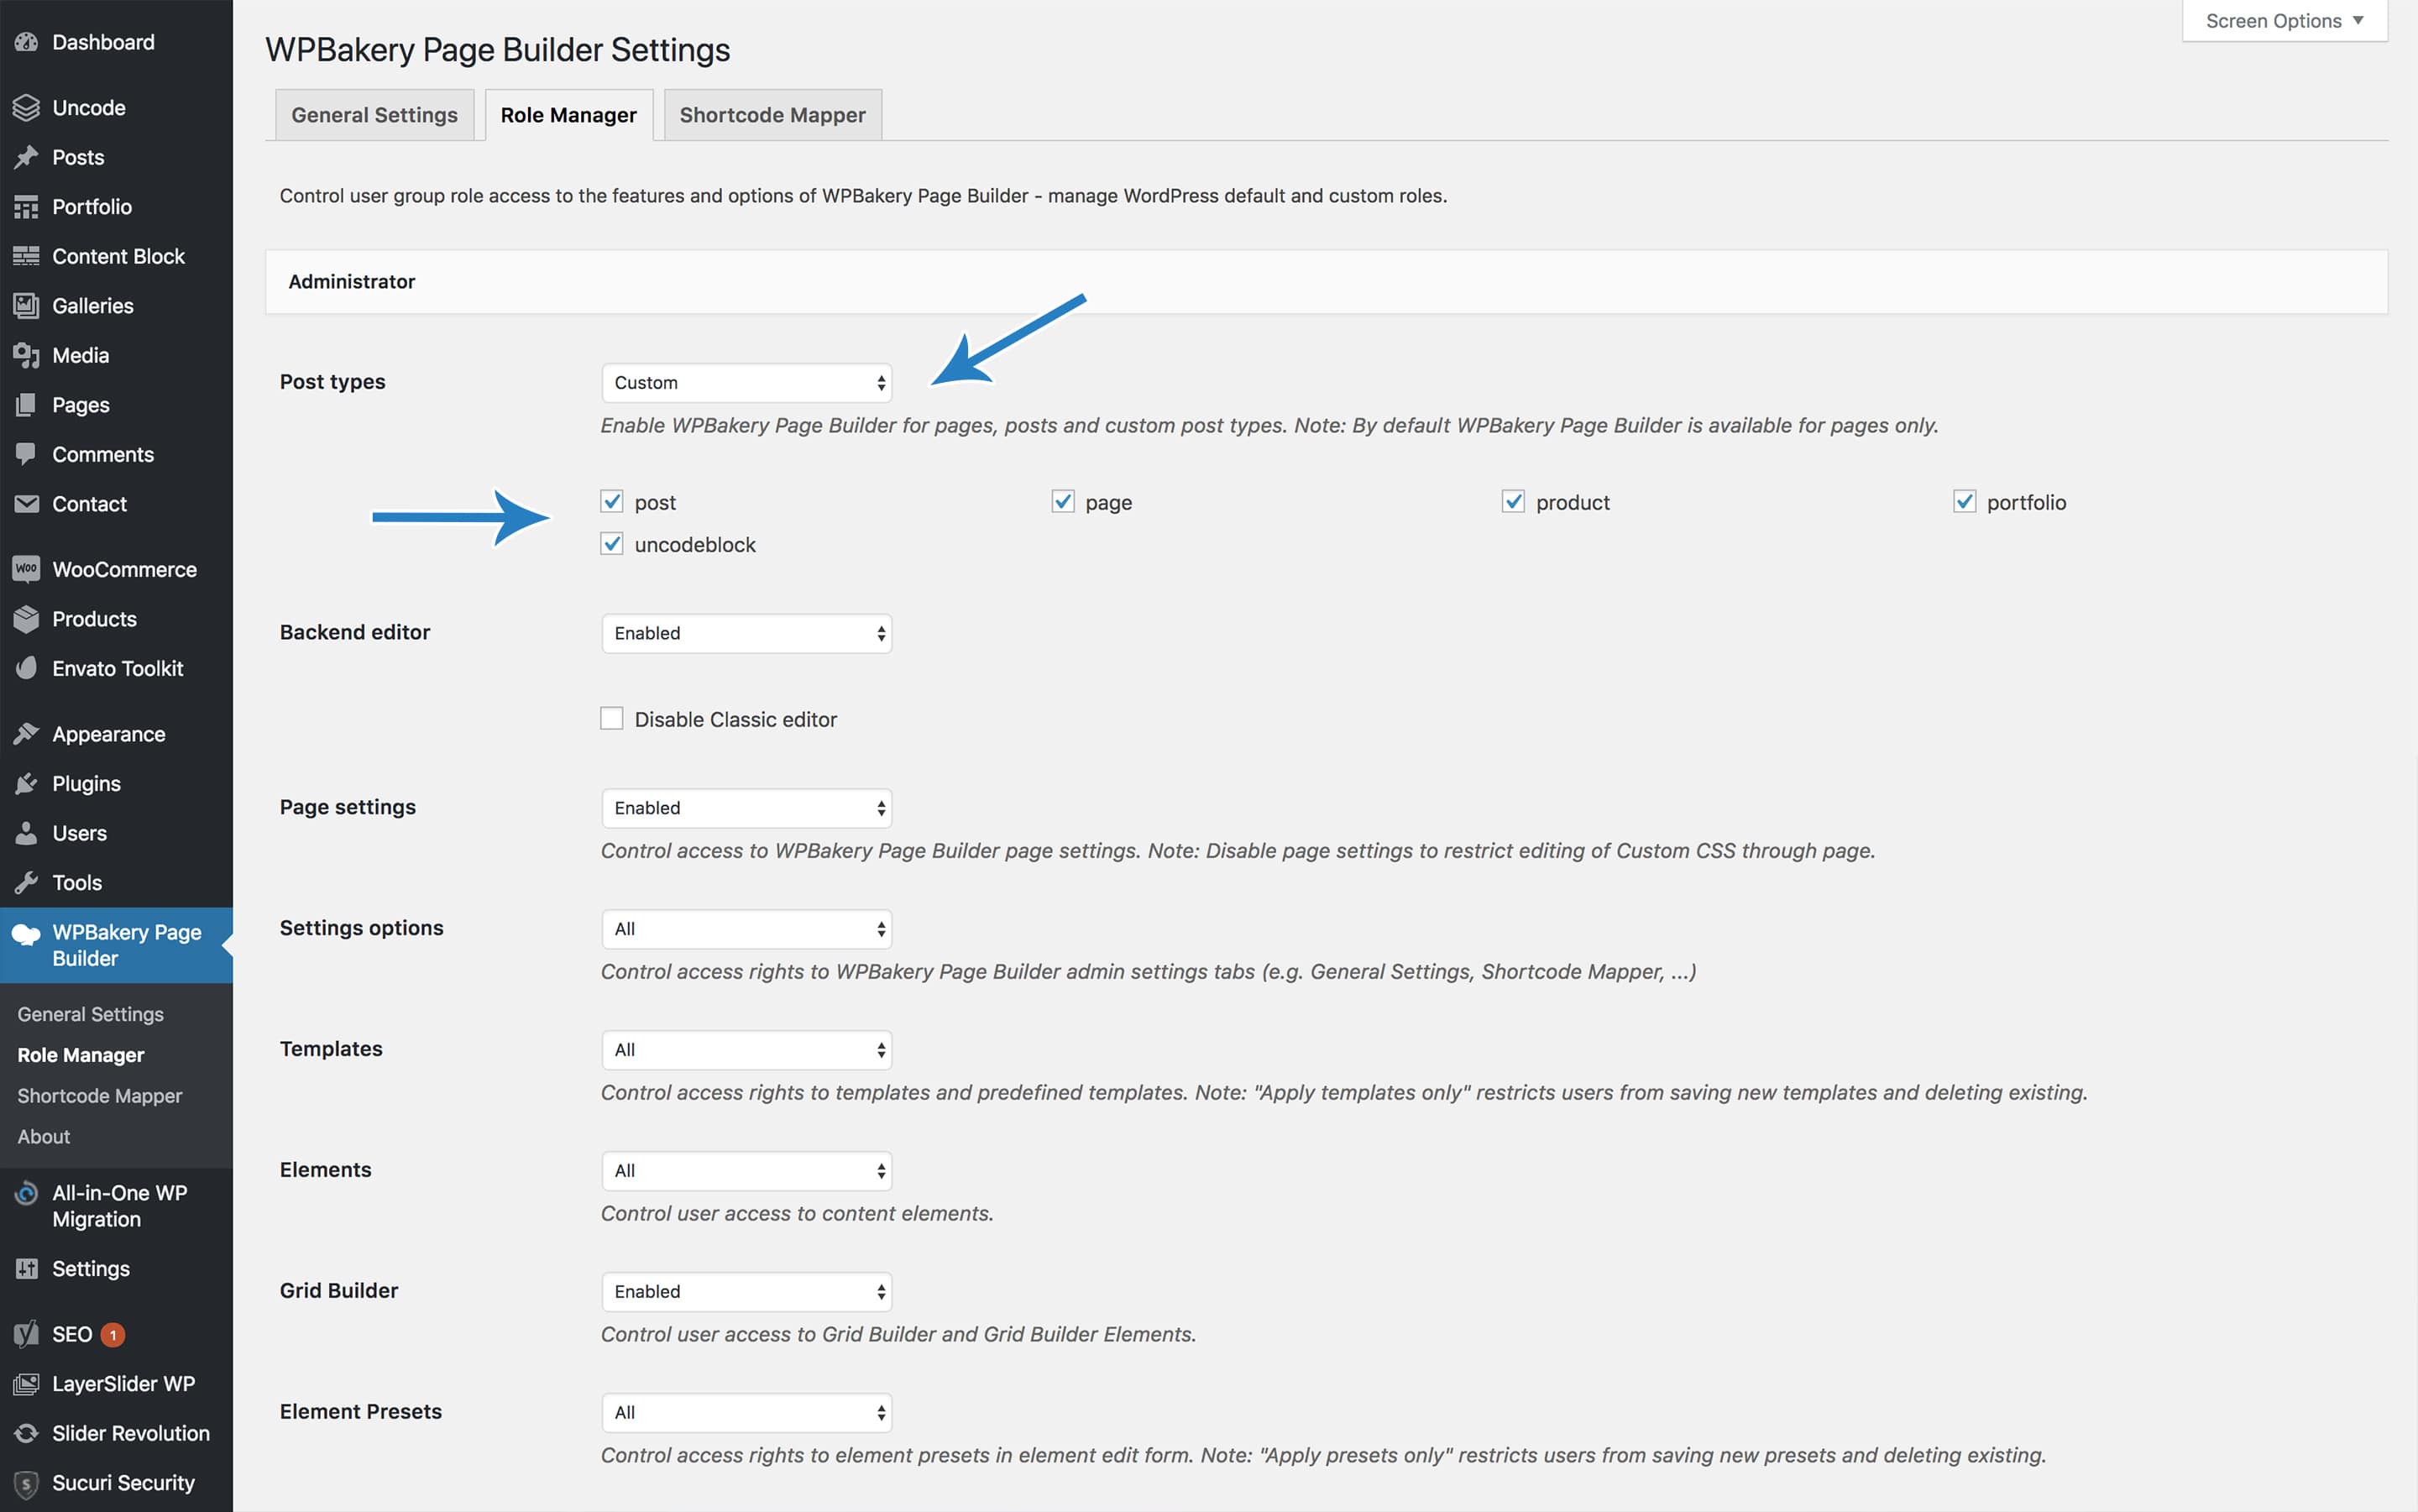Switch to the General Settings tab
This screenshot has width=2418, height=1512.
click(x=374, y=115)
